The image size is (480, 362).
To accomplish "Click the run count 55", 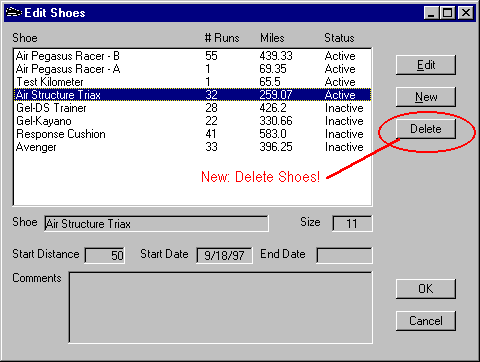I will (x=211, y=56).
